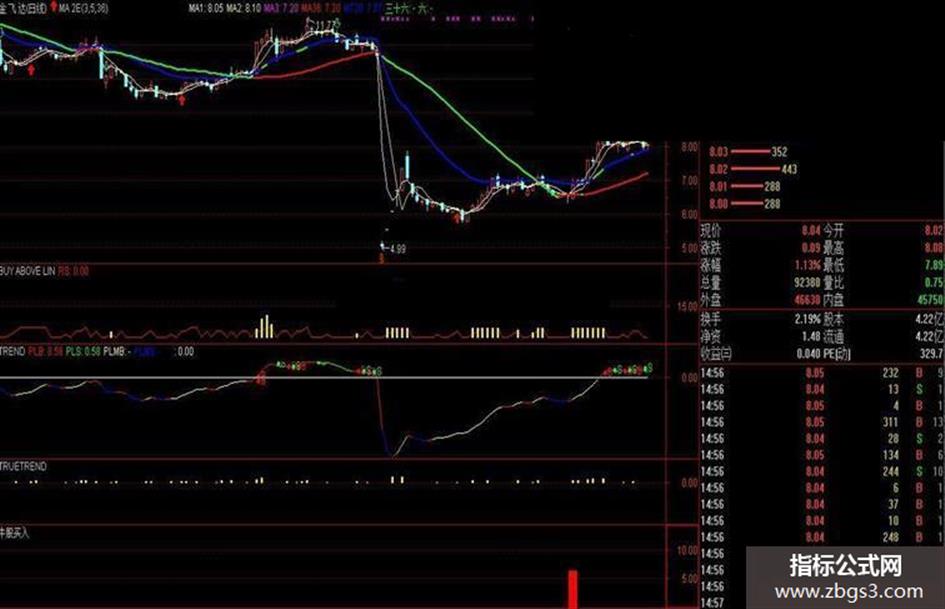Image resolution: width=945 pixels, height=609 pixels.
Task: Click the 现价 current price value 8.04
Action: tap(811, 230)
